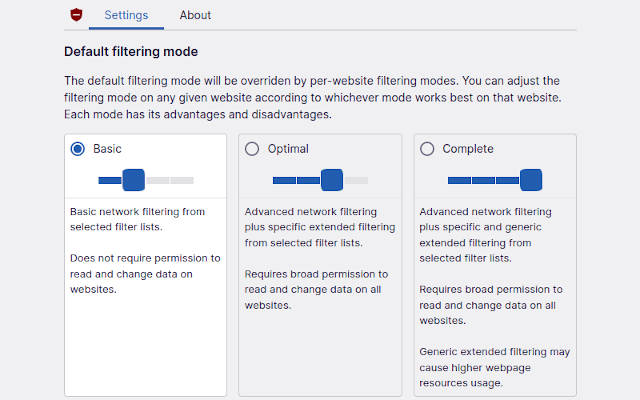Click the first blue segment of Optimal slider
The width and height of the screenshot is (640, 400).
coord(284,180)
